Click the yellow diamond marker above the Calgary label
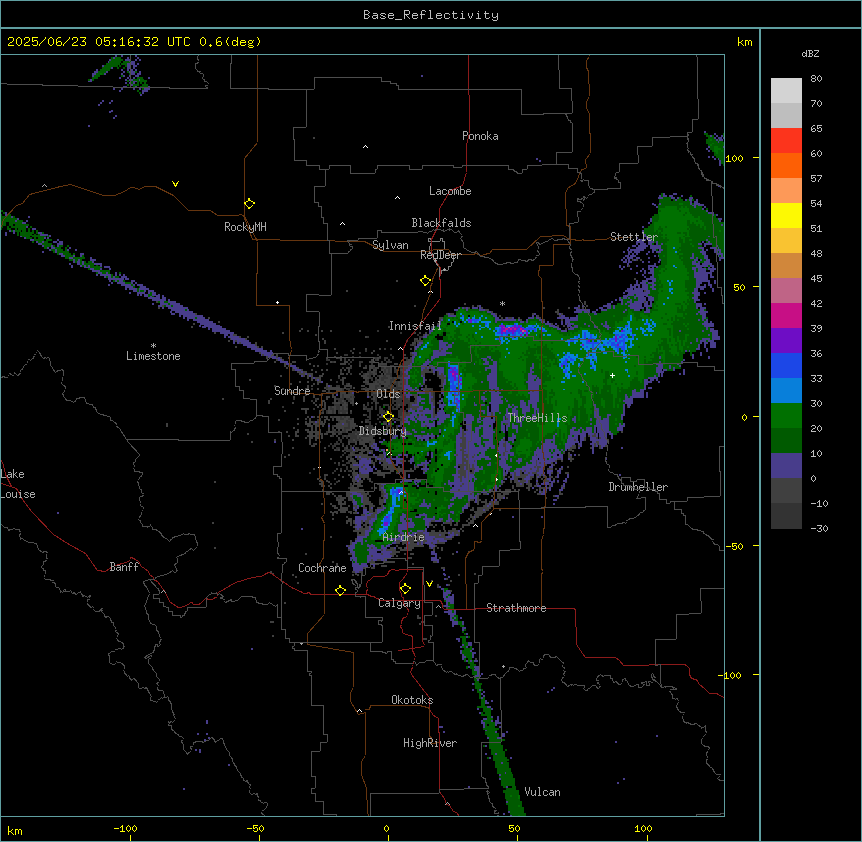 tap(405, 589)
